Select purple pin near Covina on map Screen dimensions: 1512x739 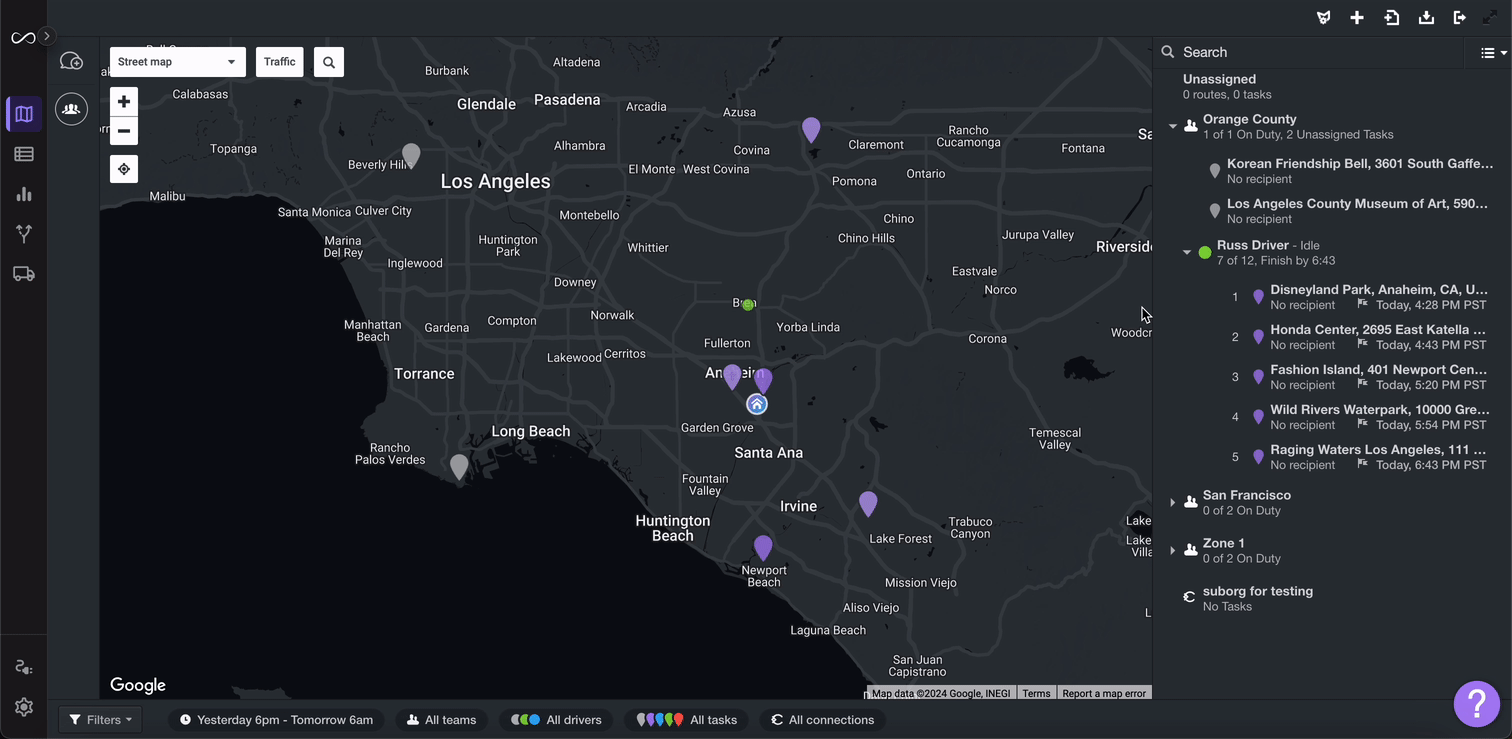coord(811,129)
